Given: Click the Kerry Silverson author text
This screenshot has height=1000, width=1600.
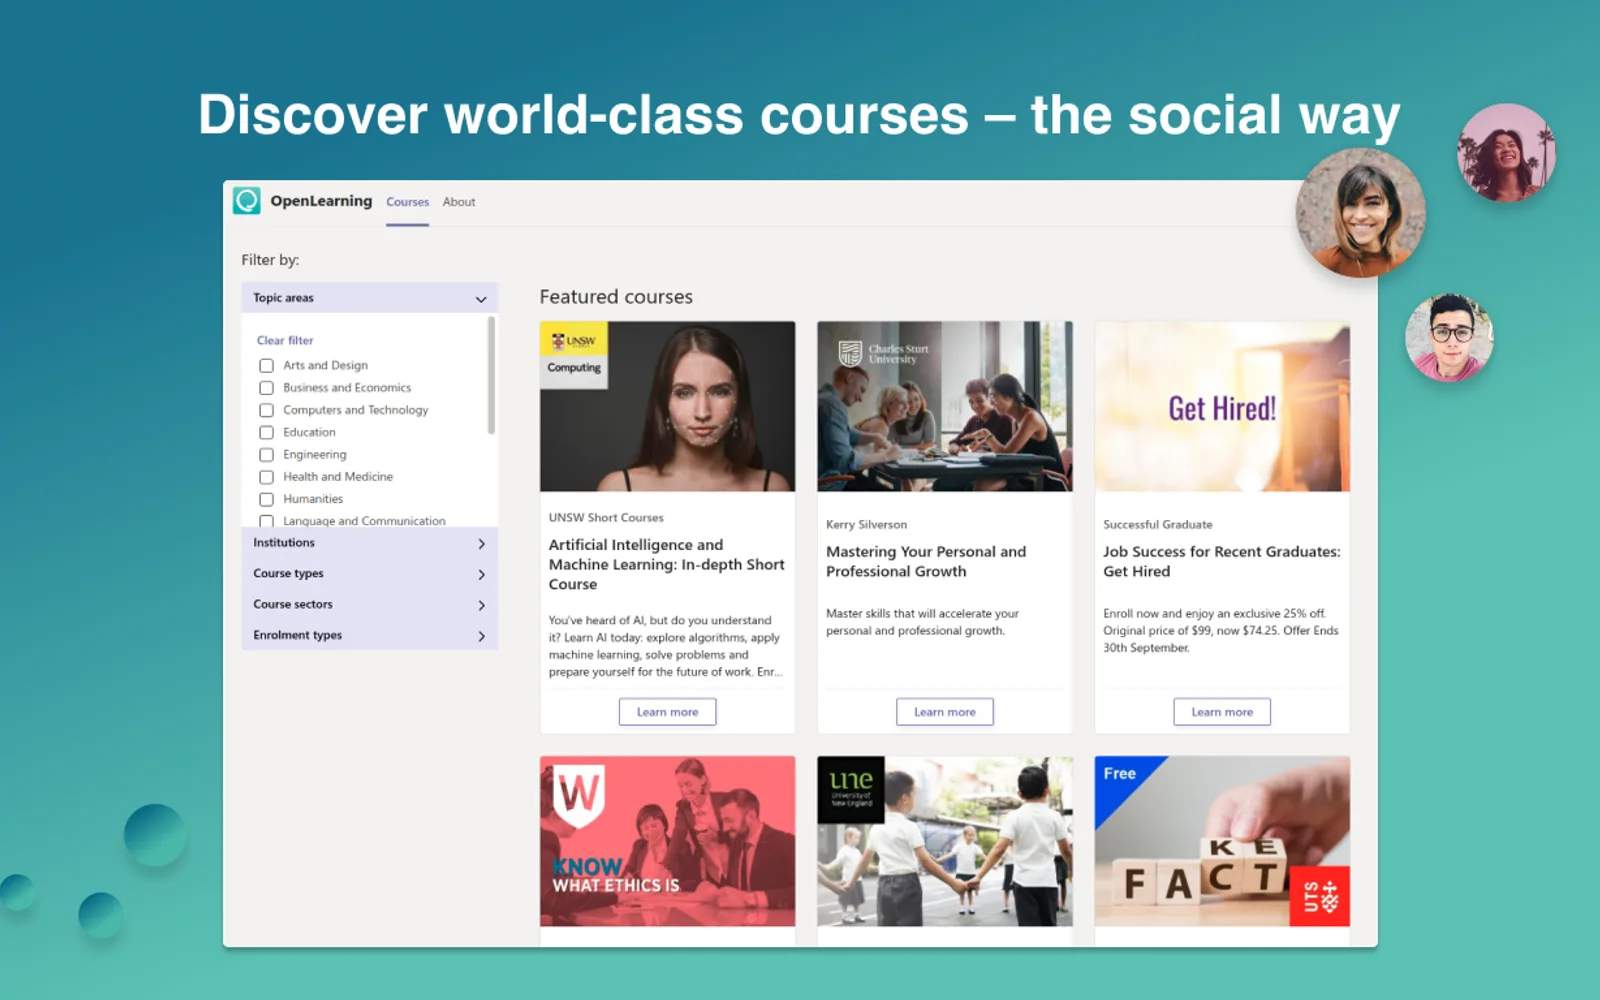Looking at the screenshot, I should (866, 524).
